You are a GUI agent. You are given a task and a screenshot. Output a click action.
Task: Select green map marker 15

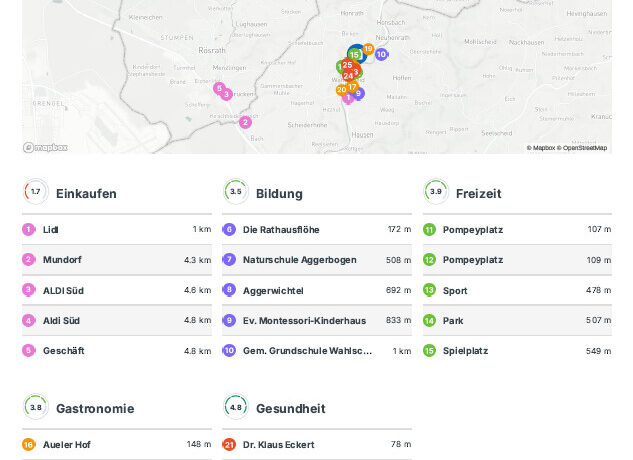(354, 55)
